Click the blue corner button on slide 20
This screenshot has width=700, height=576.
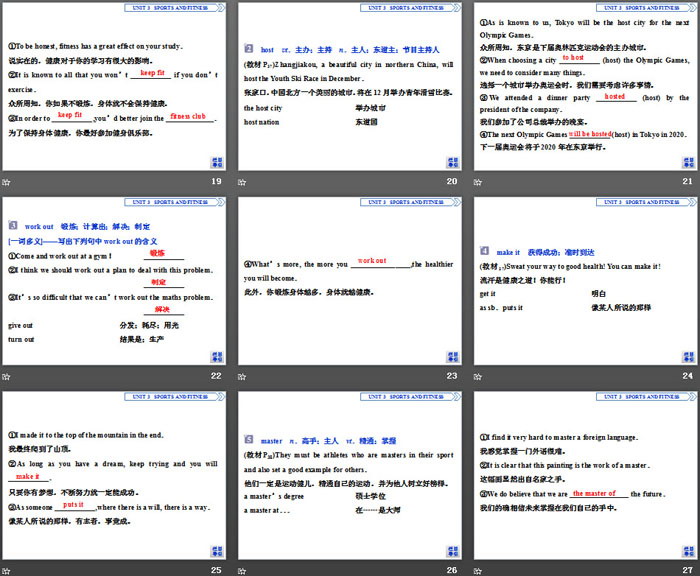point(452,162)
